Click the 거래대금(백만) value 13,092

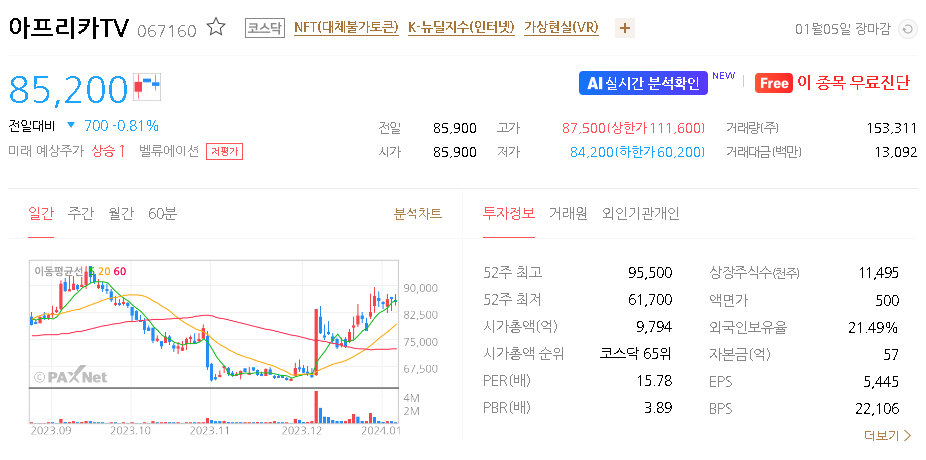click(x=895, y=152)
